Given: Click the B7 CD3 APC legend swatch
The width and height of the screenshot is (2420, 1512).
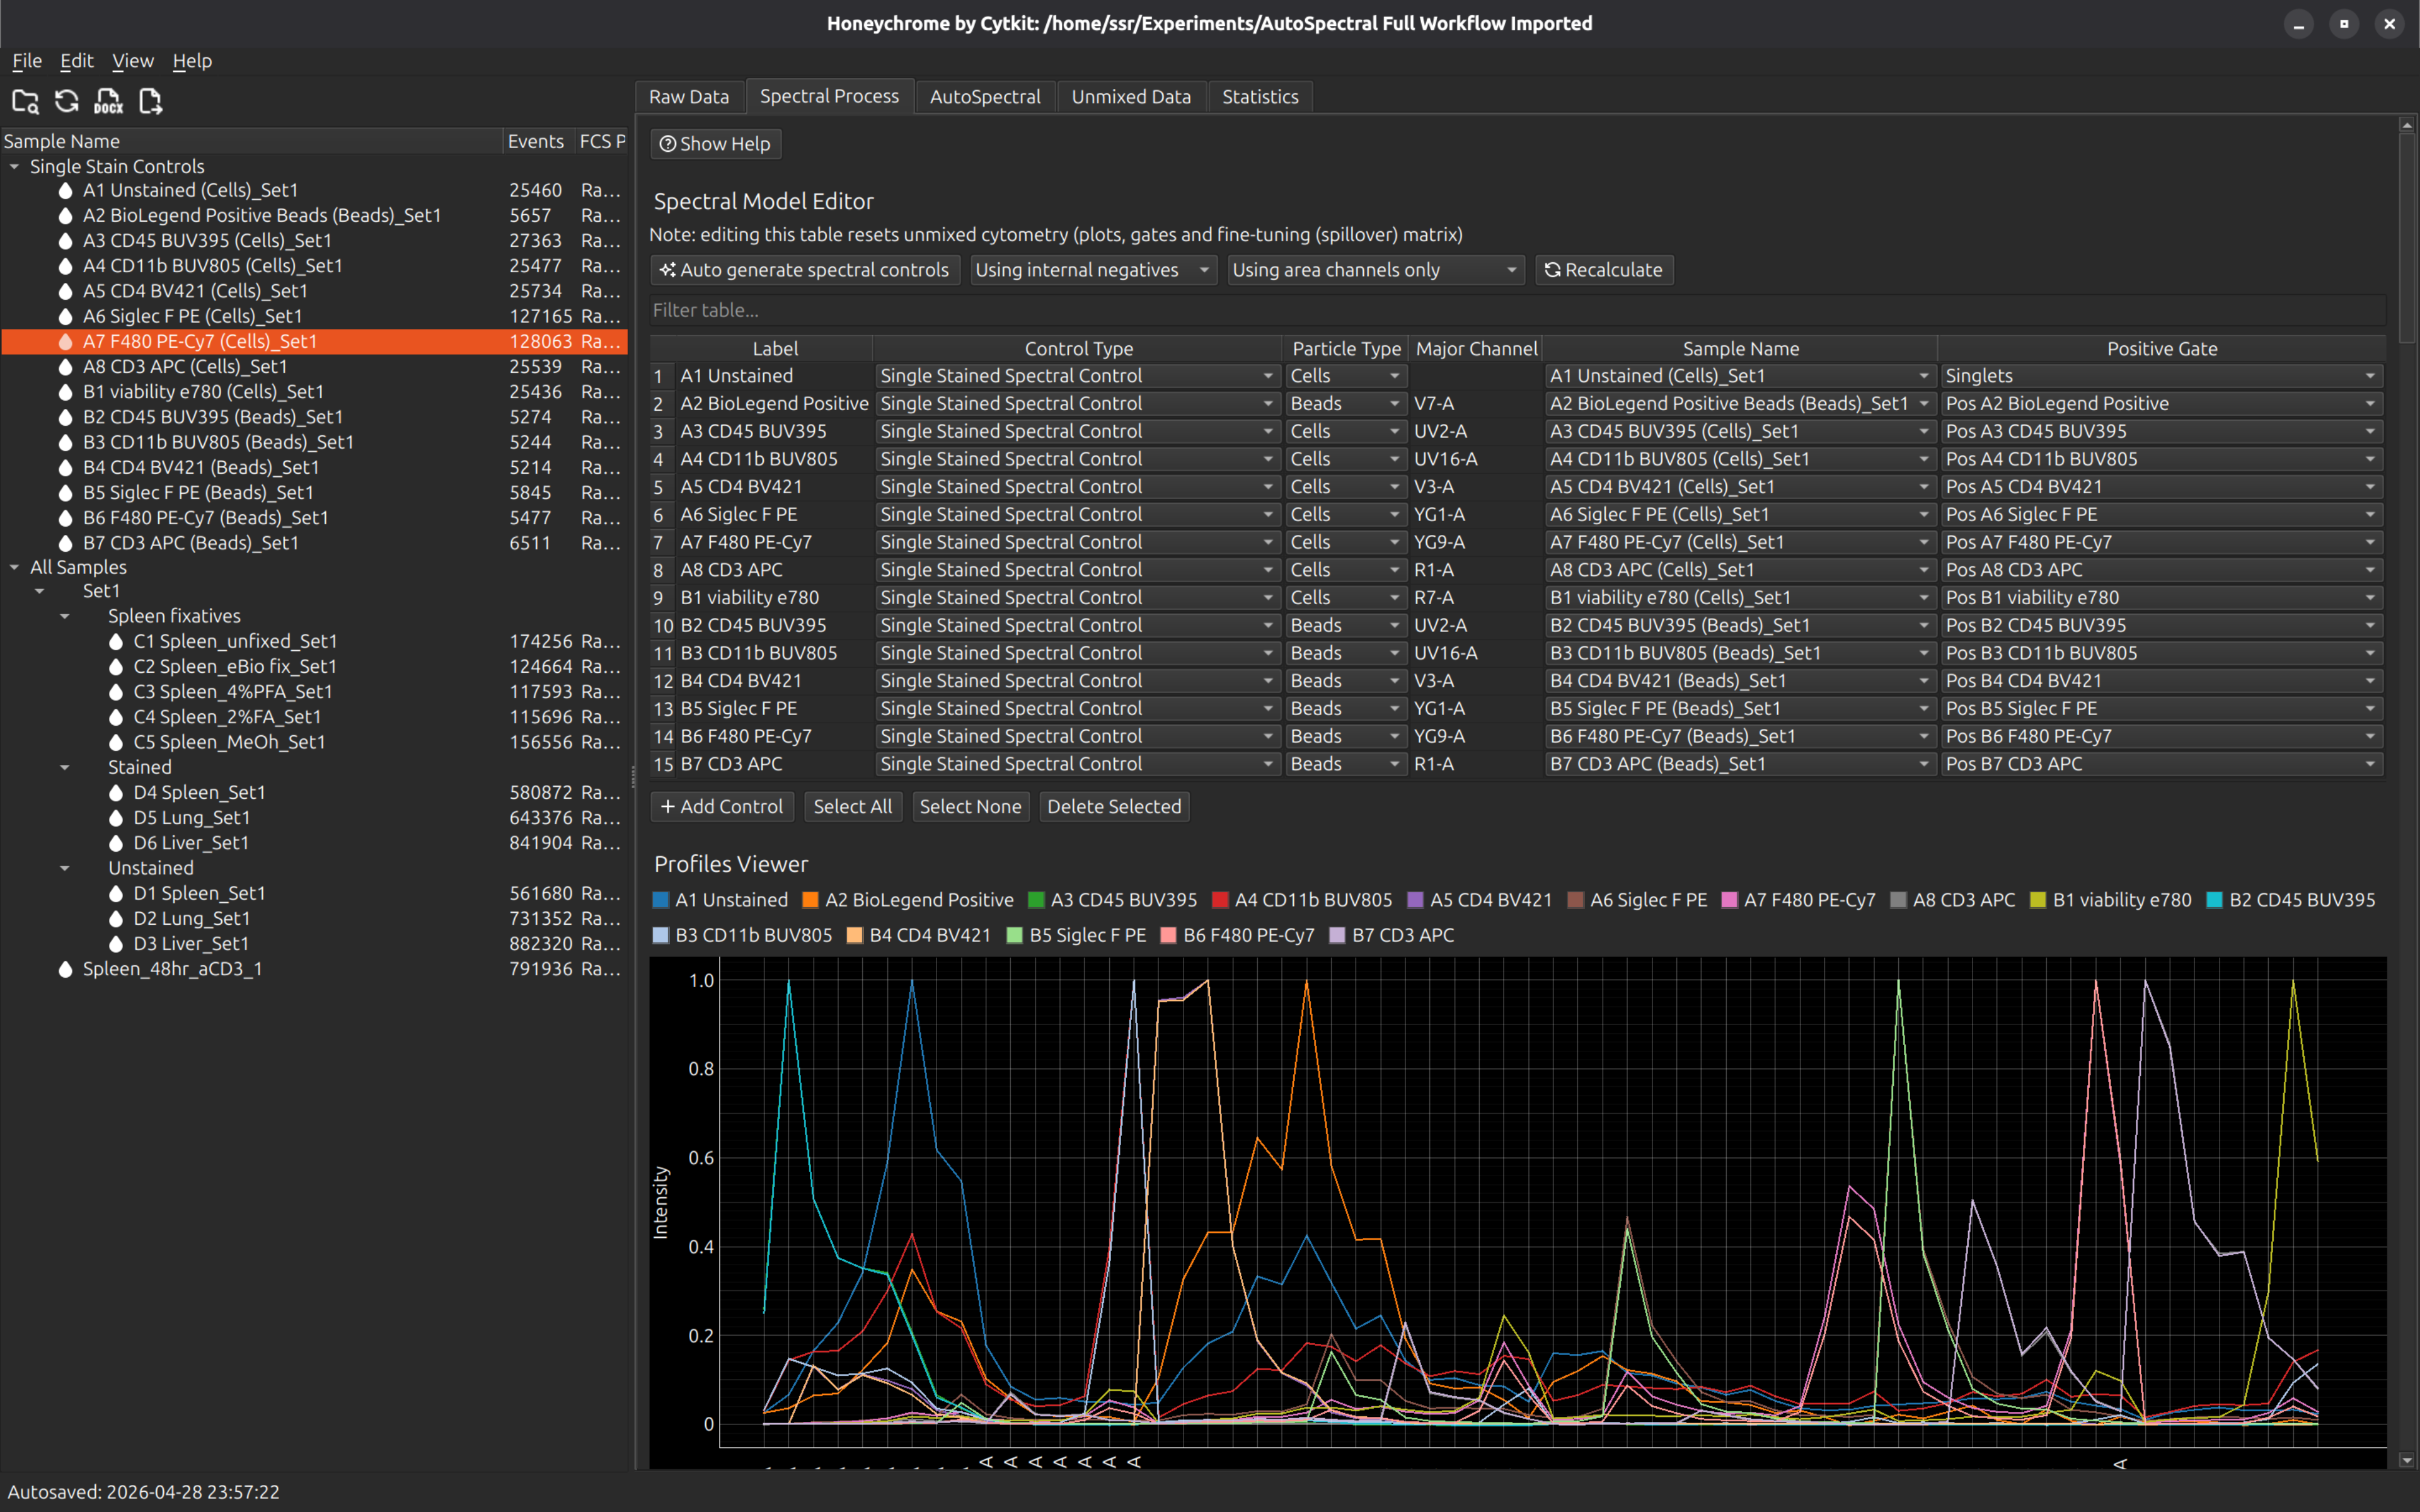Looking at the screenshot, I should [1338, 935].
